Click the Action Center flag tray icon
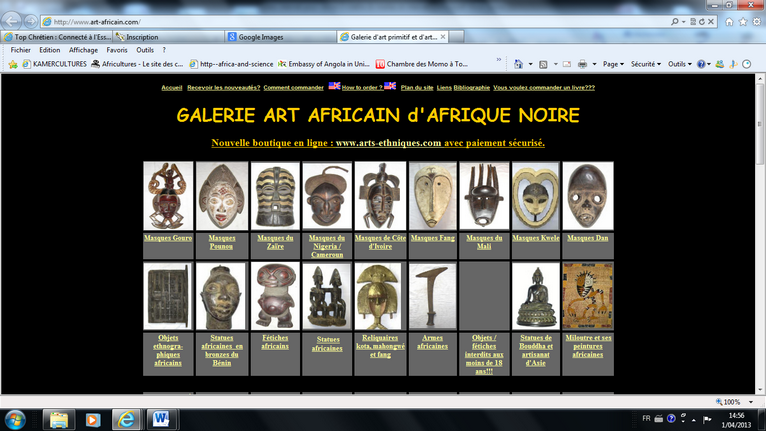766x431 pixels. click(706, 419)
